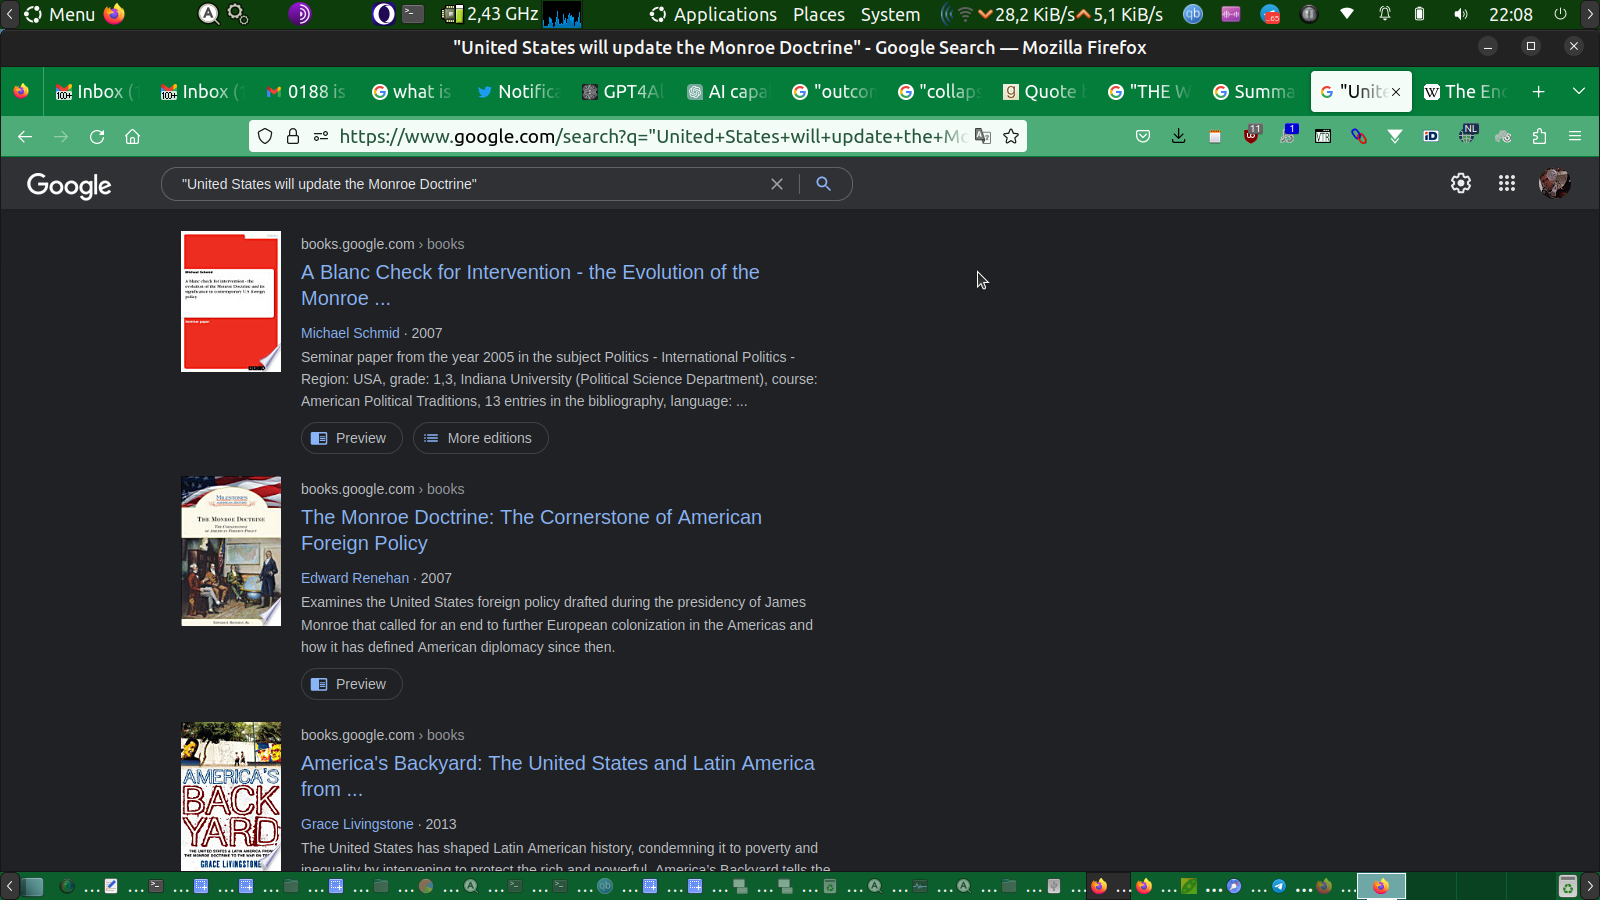This screenshot has height=900, width=1600.
Task: Click author link Edward Renehan
Action: (355, 578)
